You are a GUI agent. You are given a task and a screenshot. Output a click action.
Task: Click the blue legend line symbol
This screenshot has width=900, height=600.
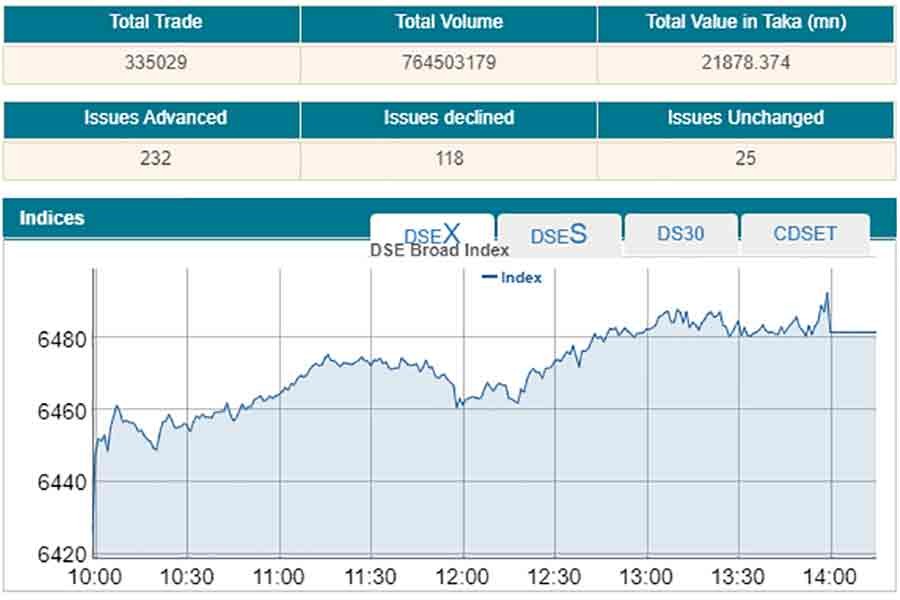491,278
